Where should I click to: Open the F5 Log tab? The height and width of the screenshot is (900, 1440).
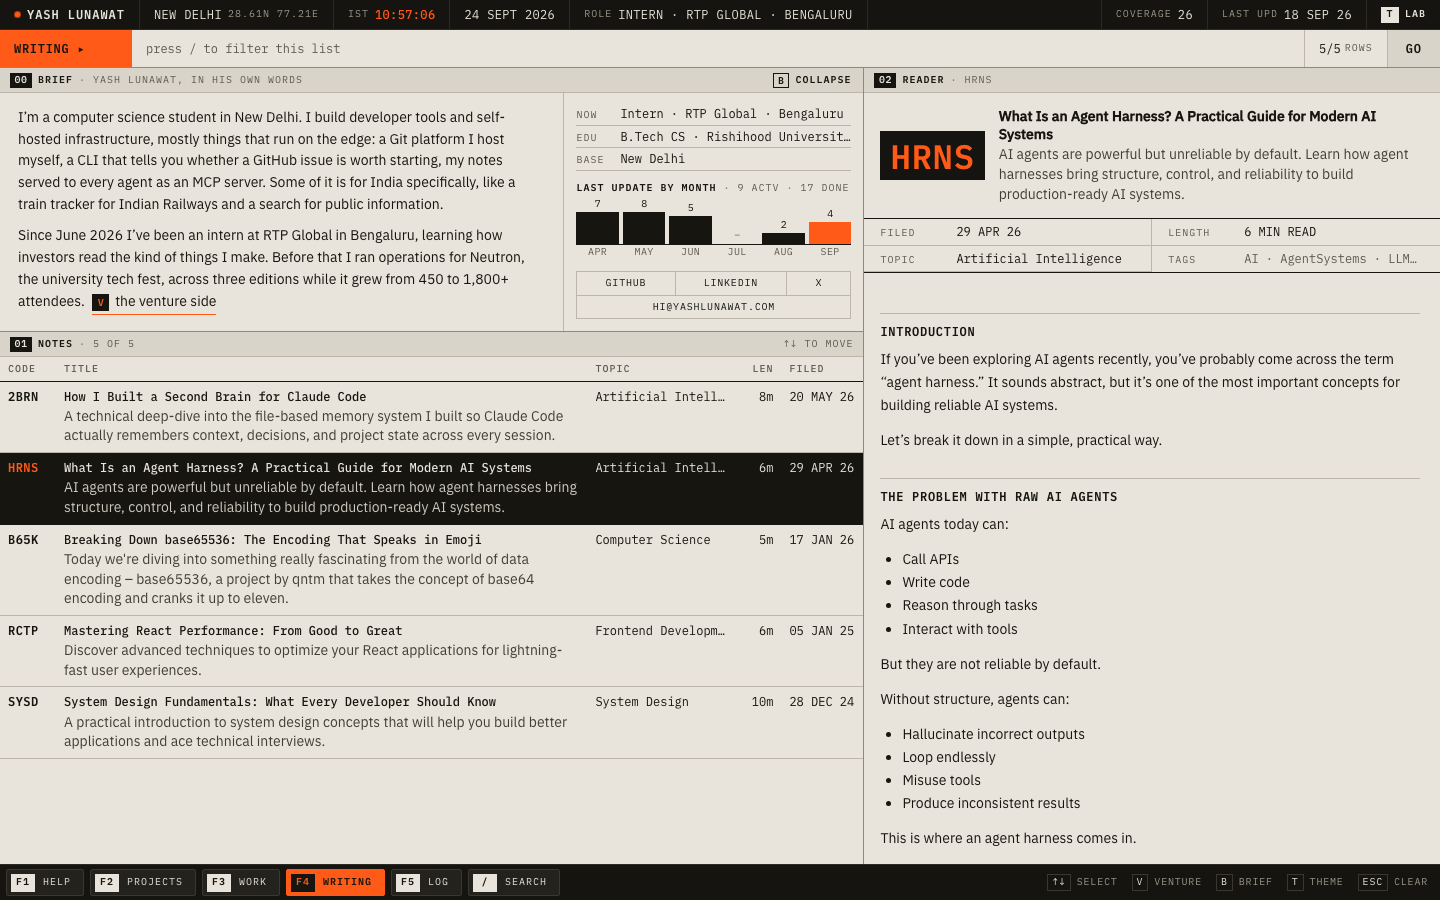[x=426, y=882]
